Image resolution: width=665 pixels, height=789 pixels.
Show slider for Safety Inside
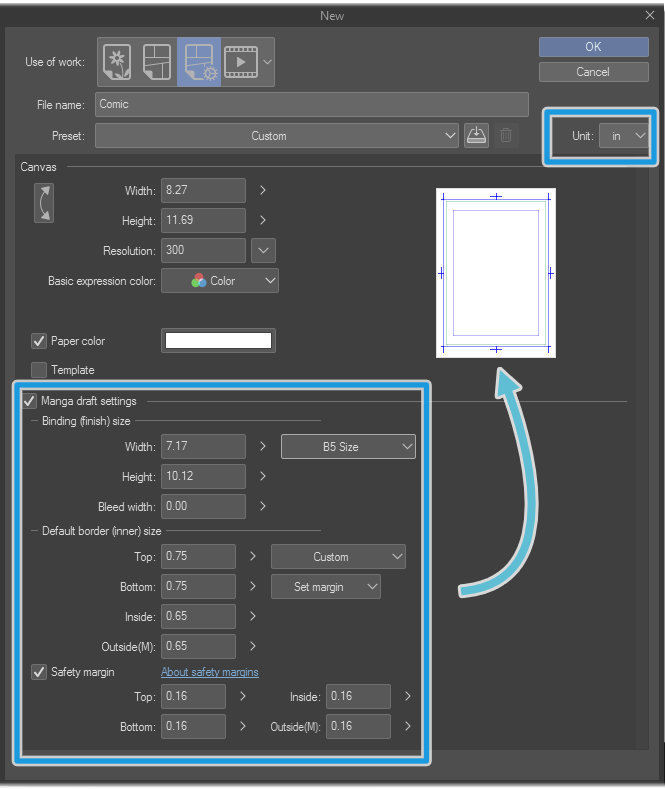click(x=407, y=696)
